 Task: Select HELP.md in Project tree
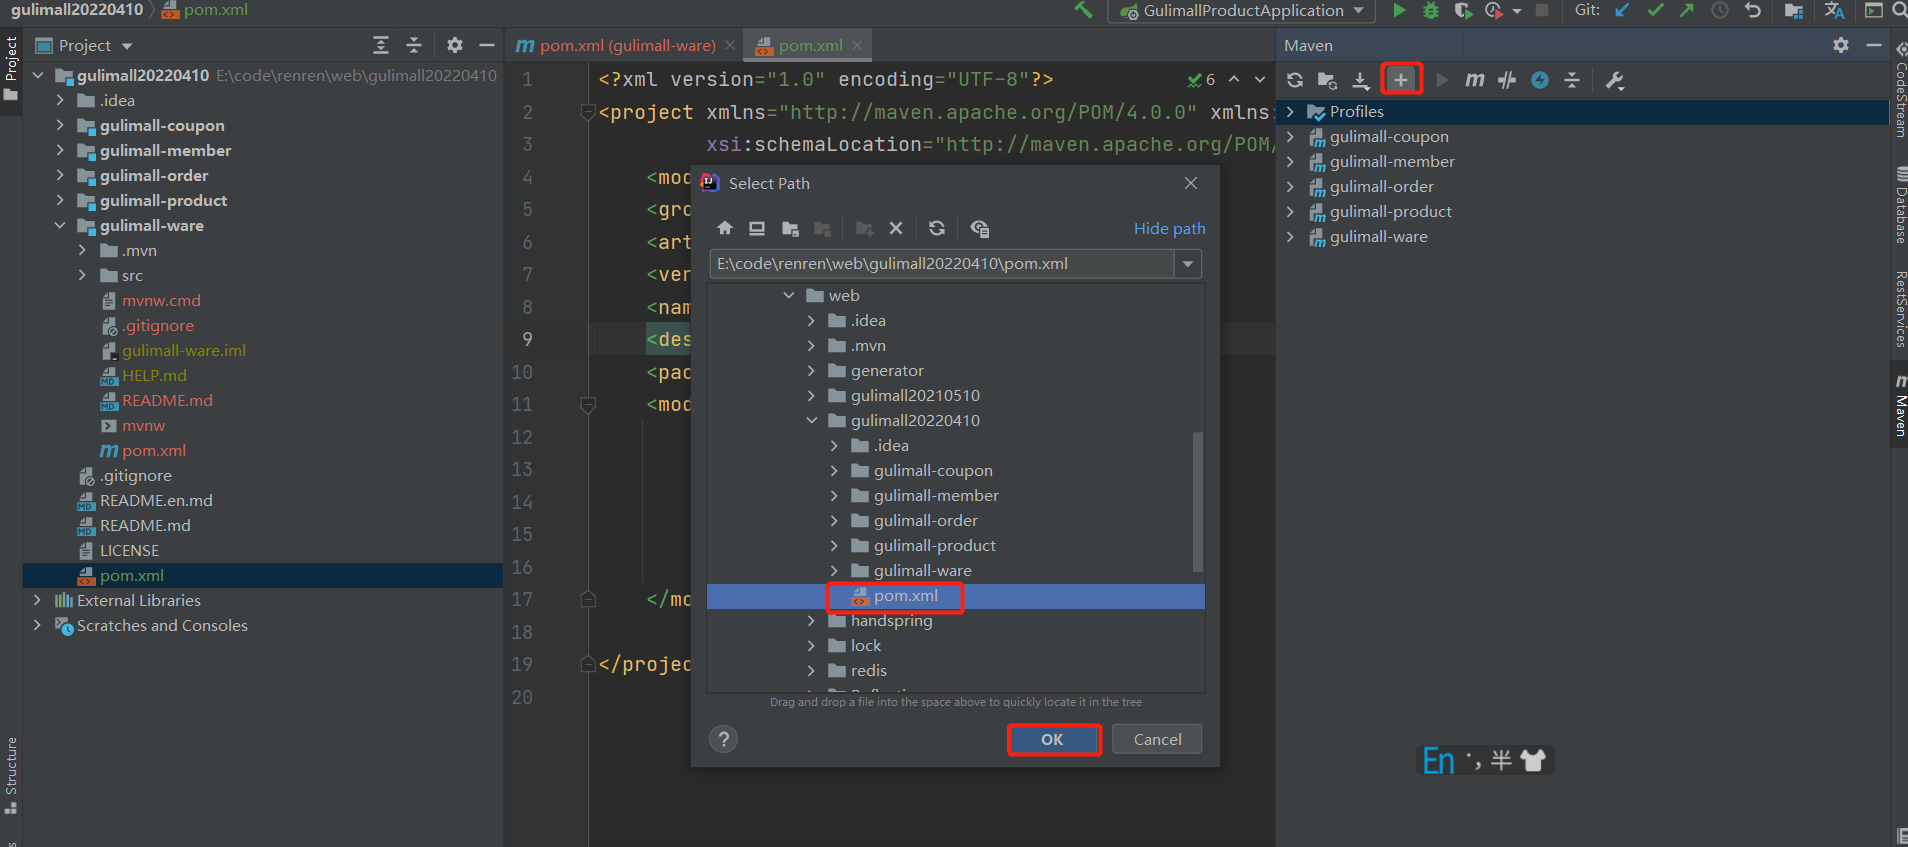pyautogui.click(x=154, y=375)
